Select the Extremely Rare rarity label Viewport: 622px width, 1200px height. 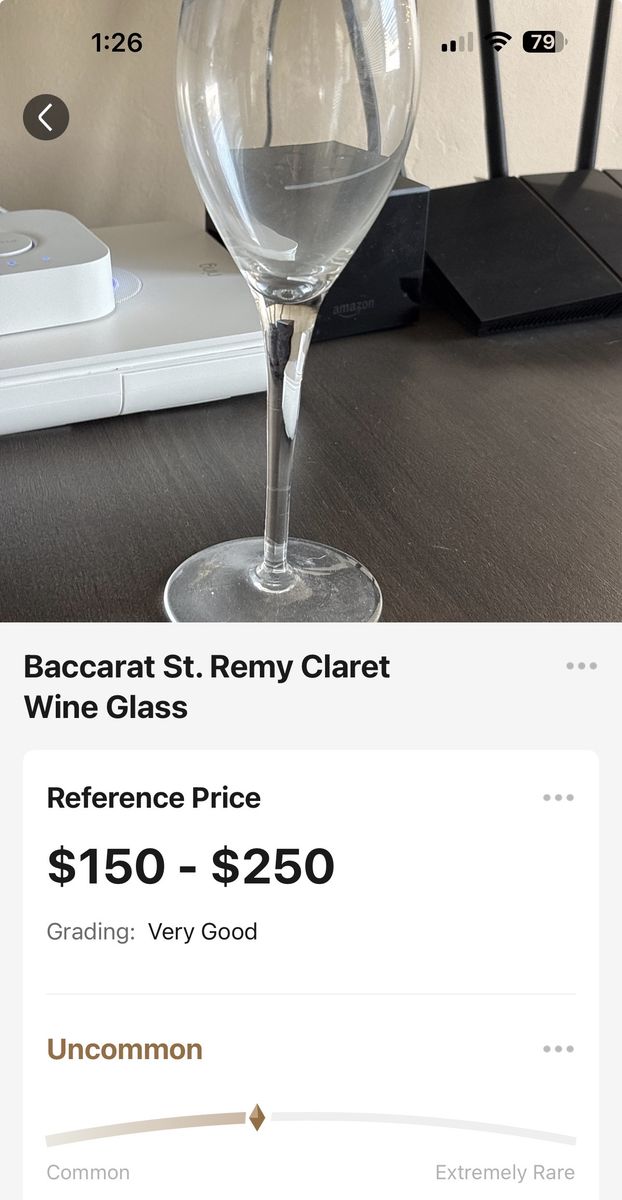pyautogui.click(x=505, y=1172)
